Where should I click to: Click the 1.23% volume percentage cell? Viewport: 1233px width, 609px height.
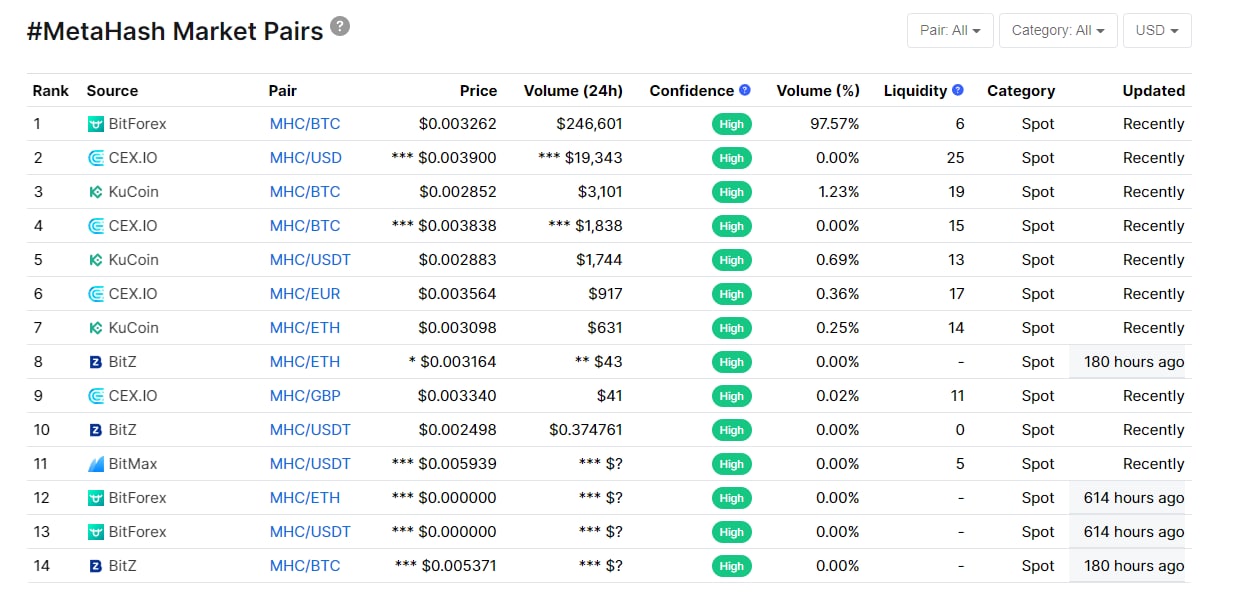(x=839, y=192)
